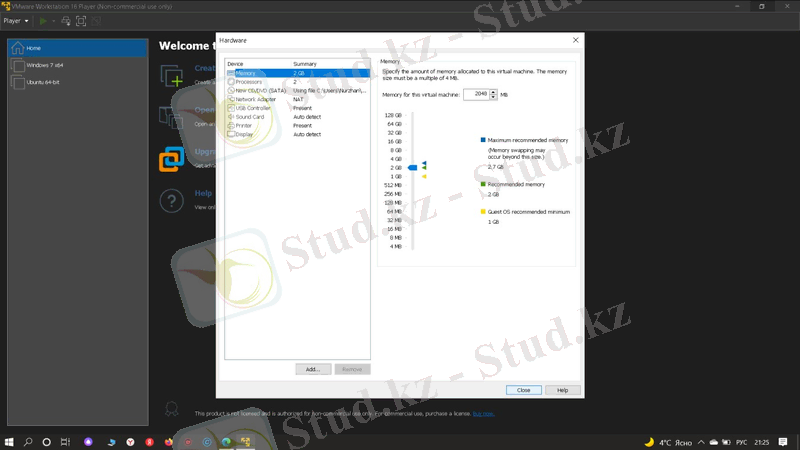Open the power options arrow next to play
The height and width of the screenshot is (450, 800).
[53, 21]
